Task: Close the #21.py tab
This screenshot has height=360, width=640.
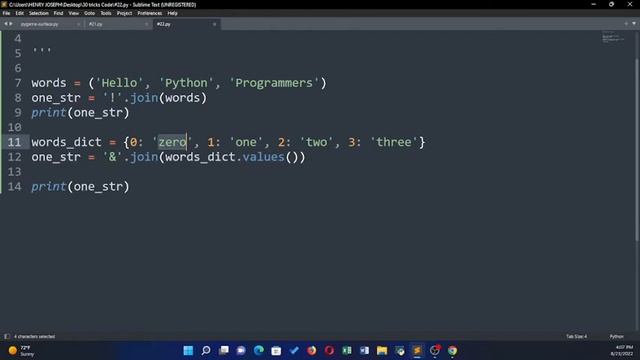Action: pos(147,24)
